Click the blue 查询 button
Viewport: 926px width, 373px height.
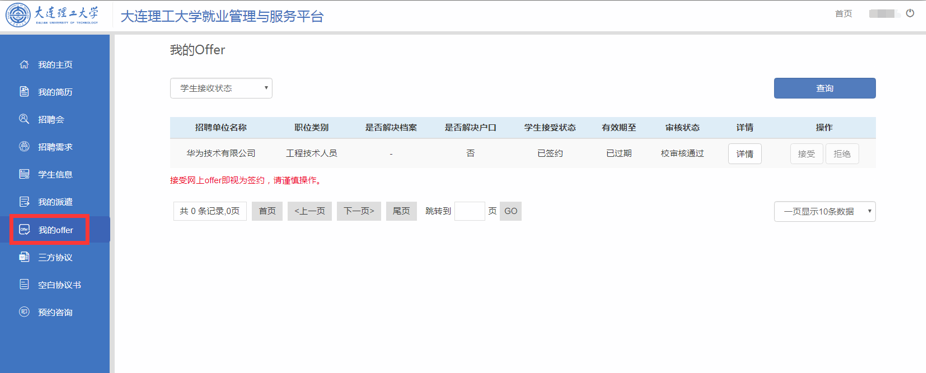(x=824, y=89)
